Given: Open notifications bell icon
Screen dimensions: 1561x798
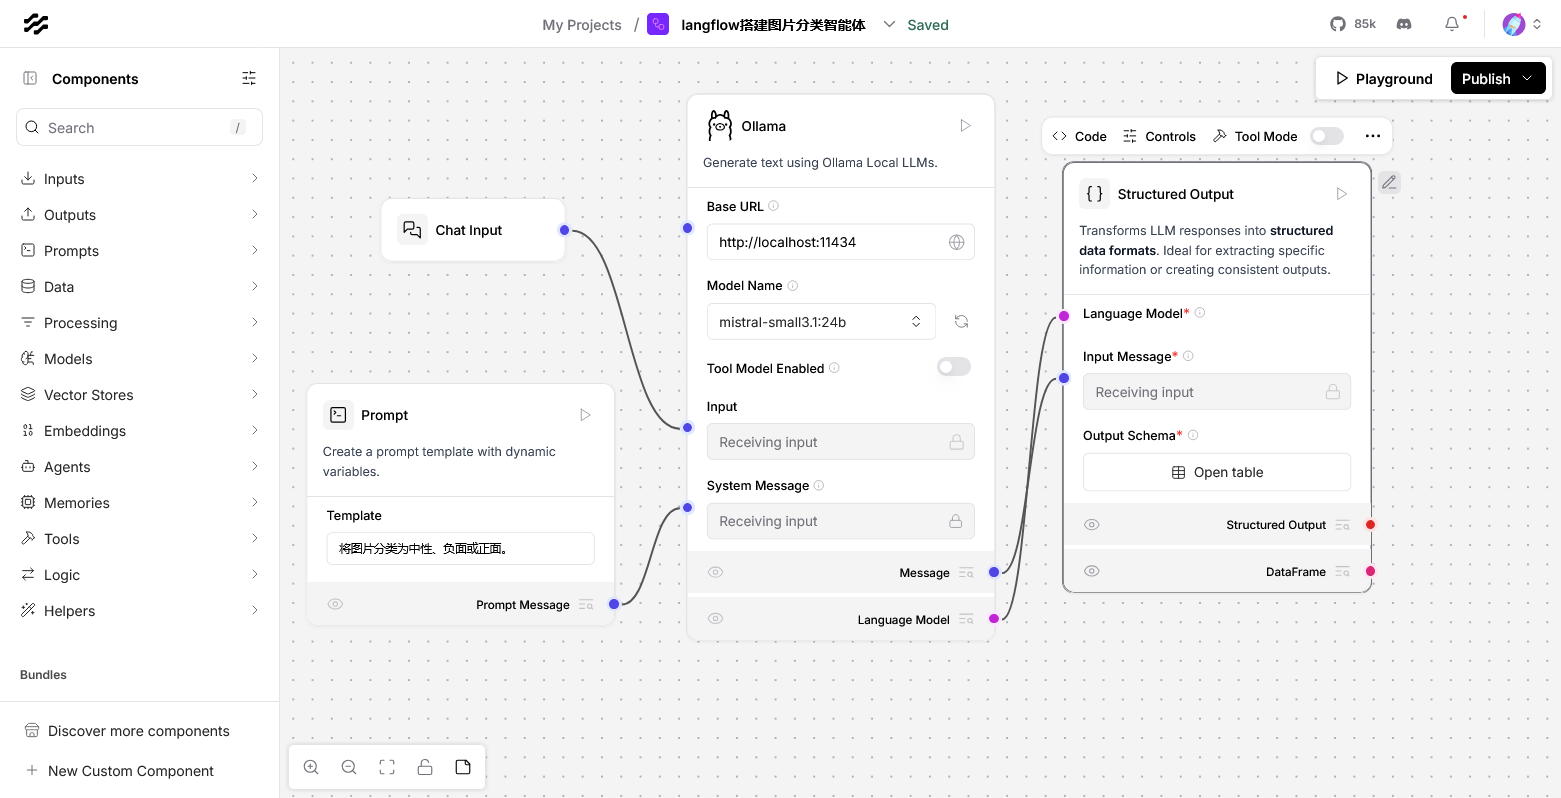Looking at the screenshot, I should [1452, 24].
